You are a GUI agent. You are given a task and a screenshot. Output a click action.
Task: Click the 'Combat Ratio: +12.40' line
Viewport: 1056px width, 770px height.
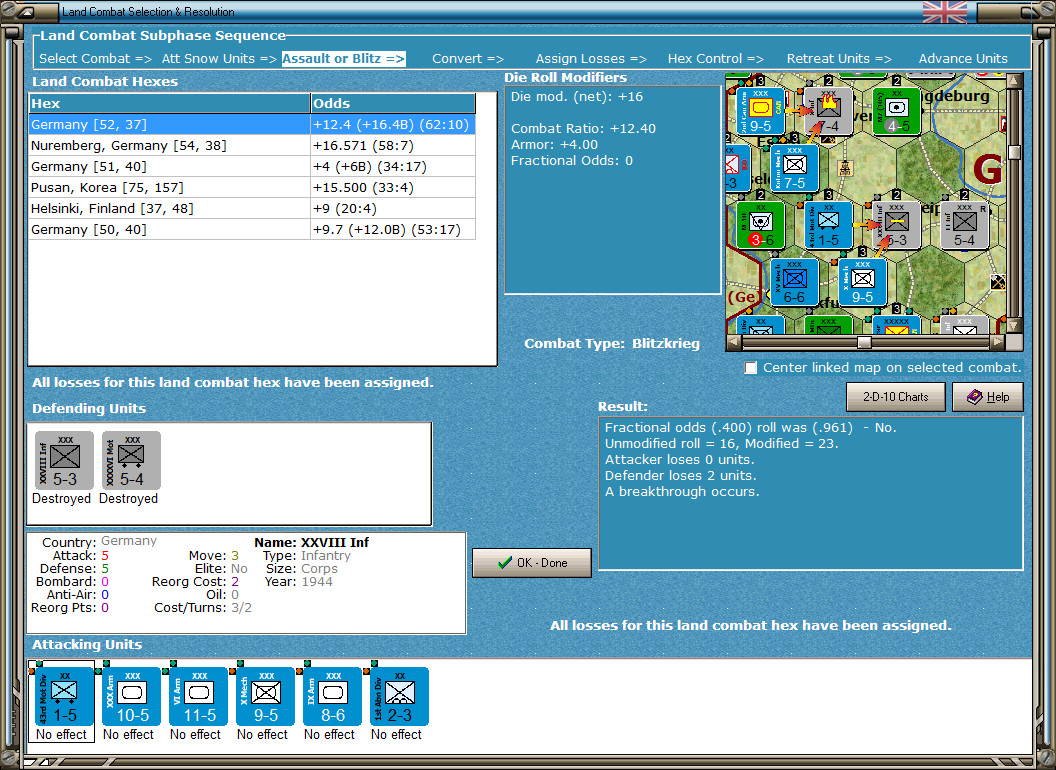[583, 129]
